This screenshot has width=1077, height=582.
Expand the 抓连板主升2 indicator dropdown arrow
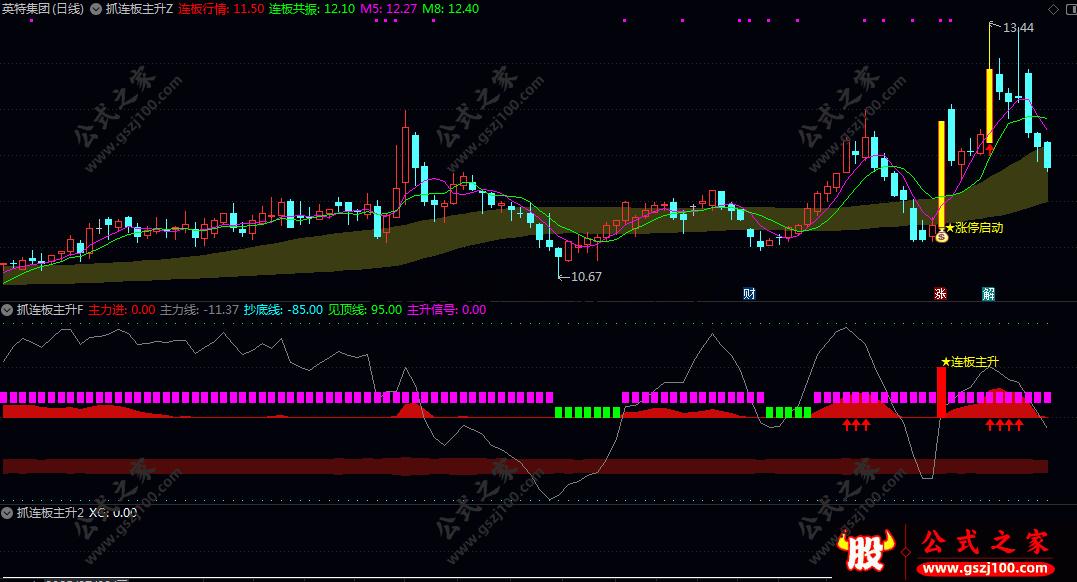[8, 513]
